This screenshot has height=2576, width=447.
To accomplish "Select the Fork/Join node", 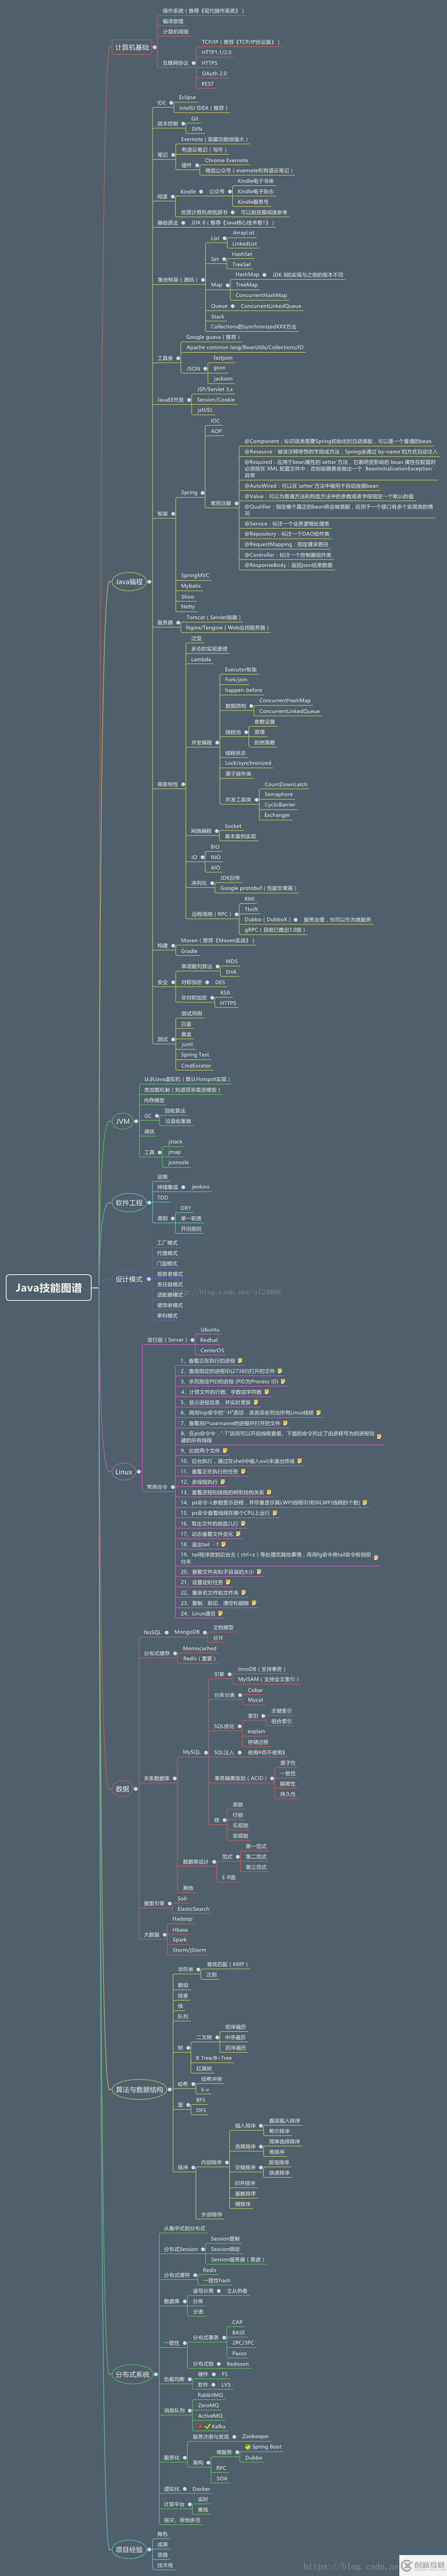I will pyautogui.click(x=236, y=680).
